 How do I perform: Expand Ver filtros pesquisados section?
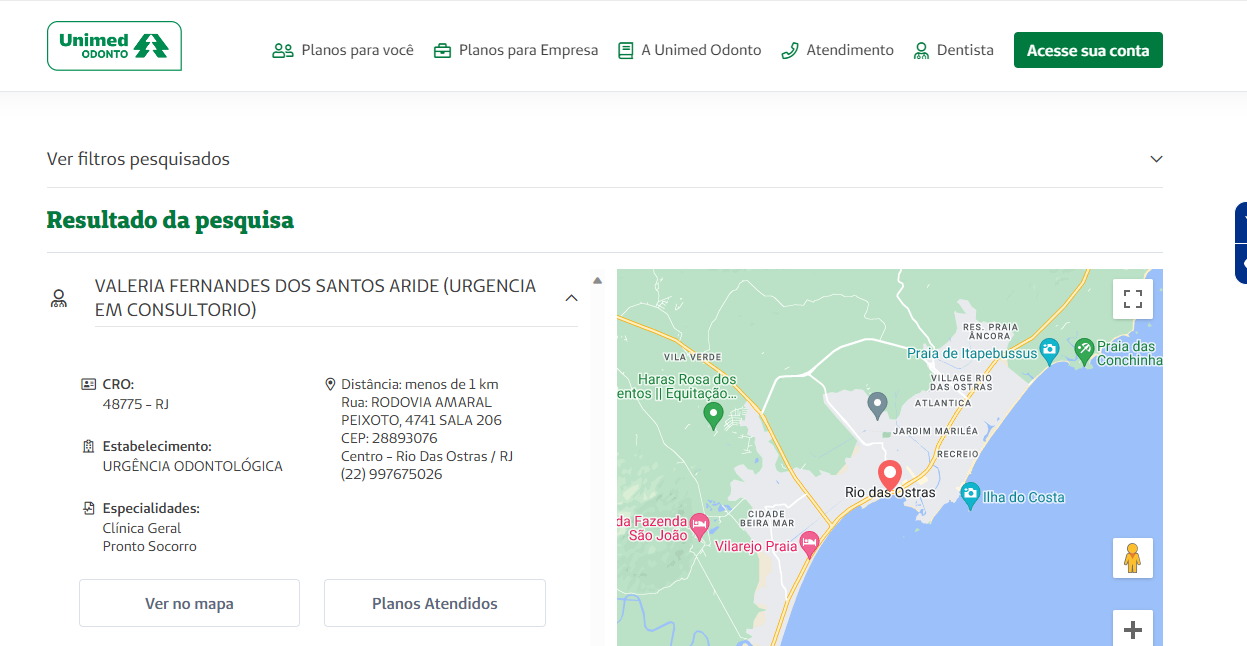click(x=1156, y=159)
